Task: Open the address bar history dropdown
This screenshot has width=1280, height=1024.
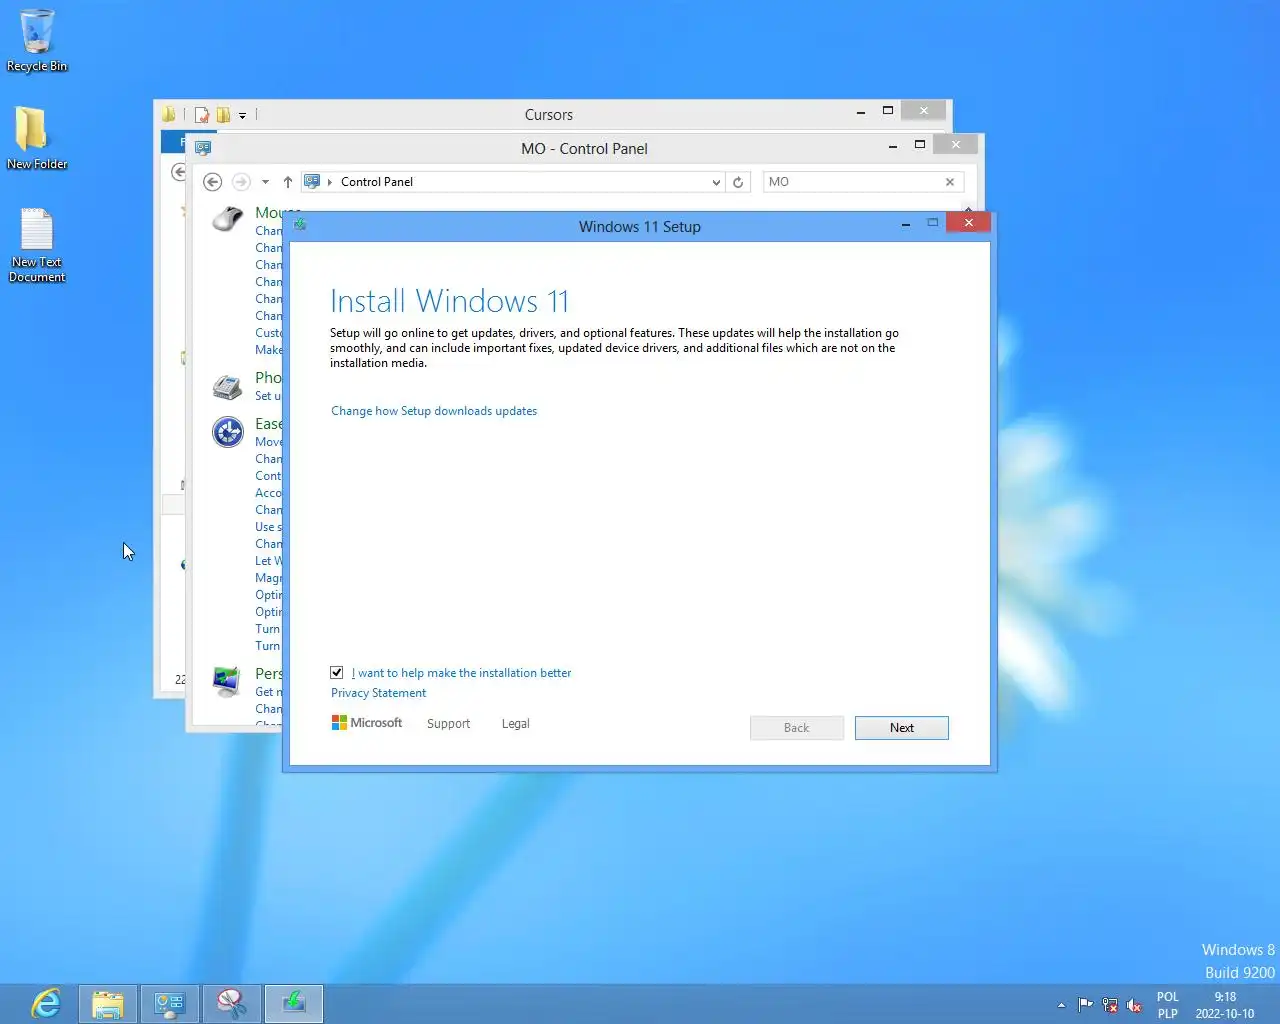Action: pos(716,182)
